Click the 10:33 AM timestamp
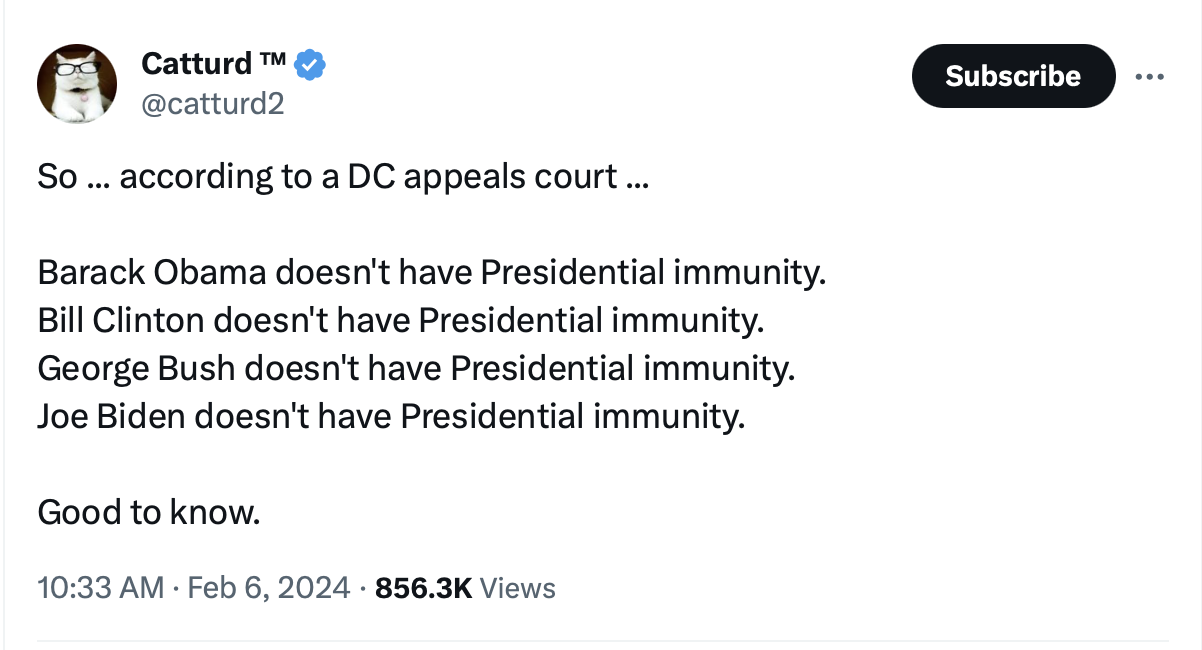1202x650 pixels. point(100,587)
